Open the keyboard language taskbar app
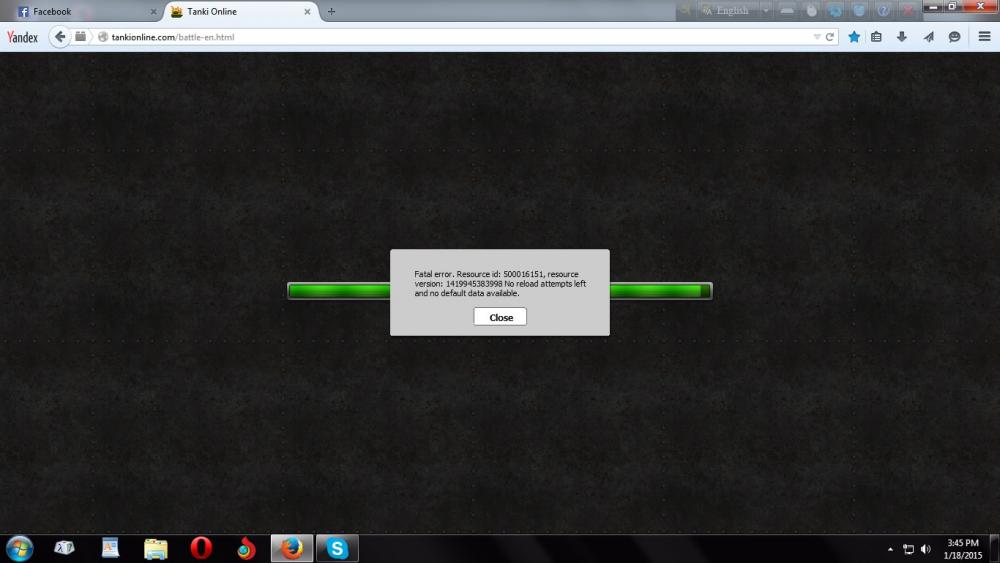 click(x=64, y=548)
